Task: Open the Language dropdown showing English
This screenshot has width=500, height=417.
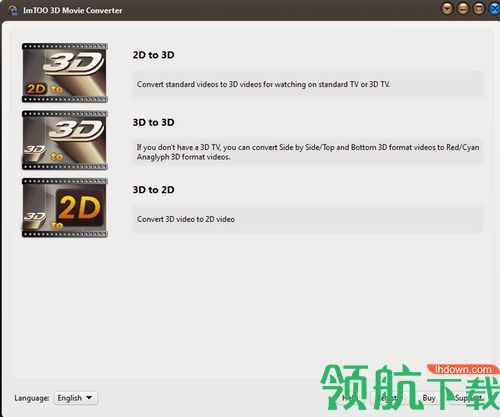Action: [x=76, y=398]
